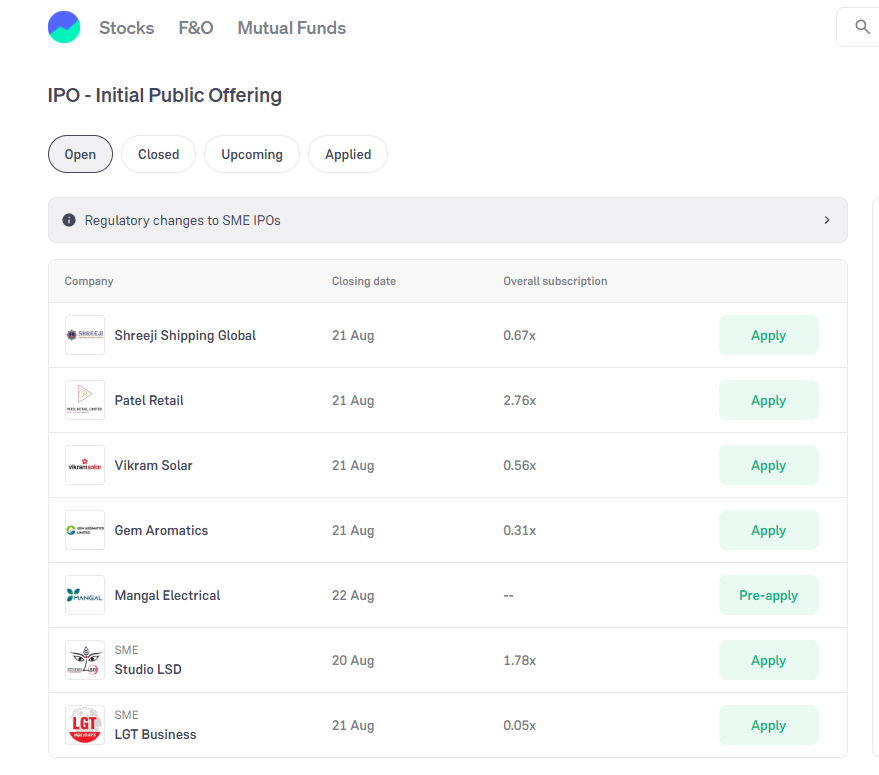
Task: Click the SME label above Studio LSD
Action: tap(126, 650)
